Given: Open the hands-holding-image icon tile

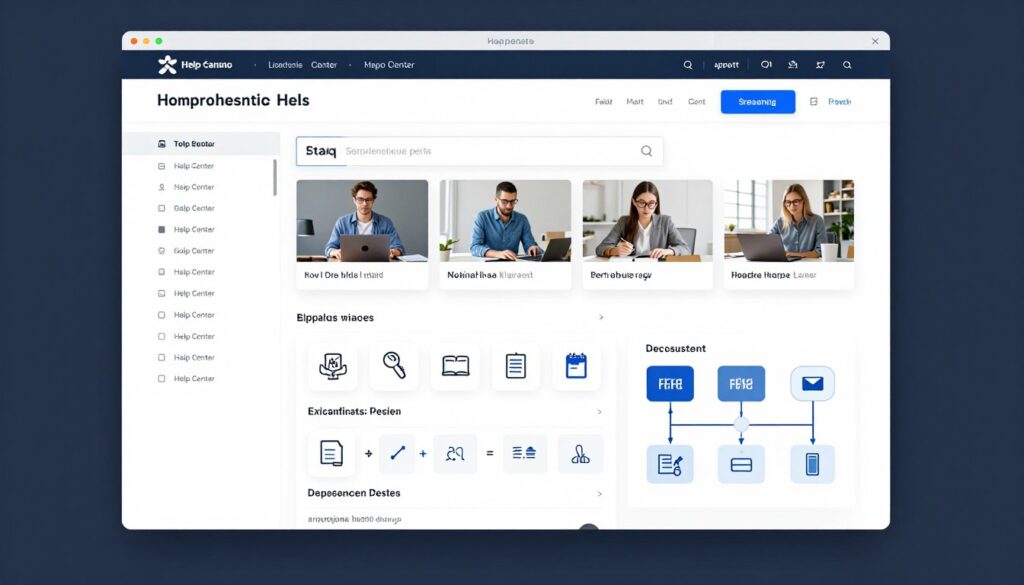Looking at the screenshot, I should coord(332,366).
